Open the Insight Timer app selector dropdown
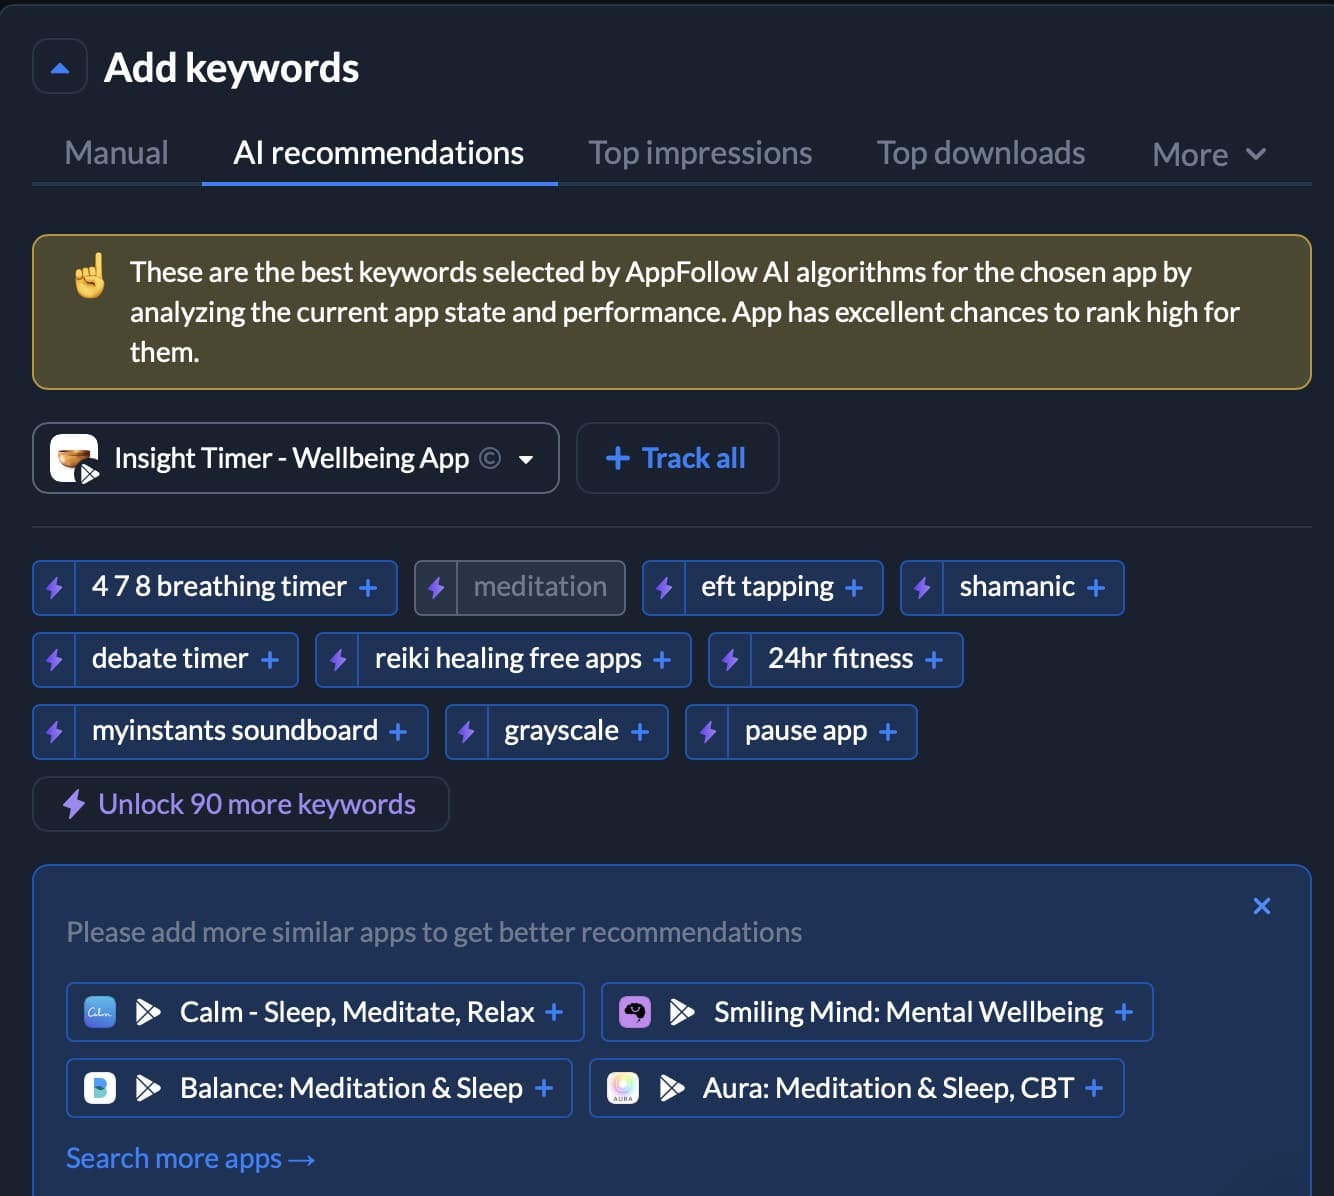Screen dimensions: 1334x1196 pyautogui.click(x=296, y=458)
